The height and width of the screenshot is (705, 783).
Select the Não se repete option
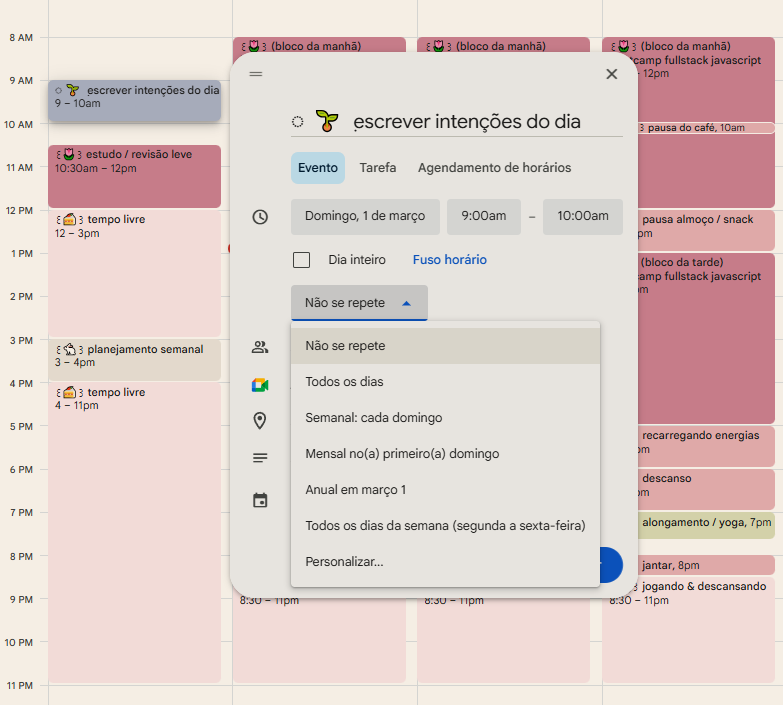point(445,346)
